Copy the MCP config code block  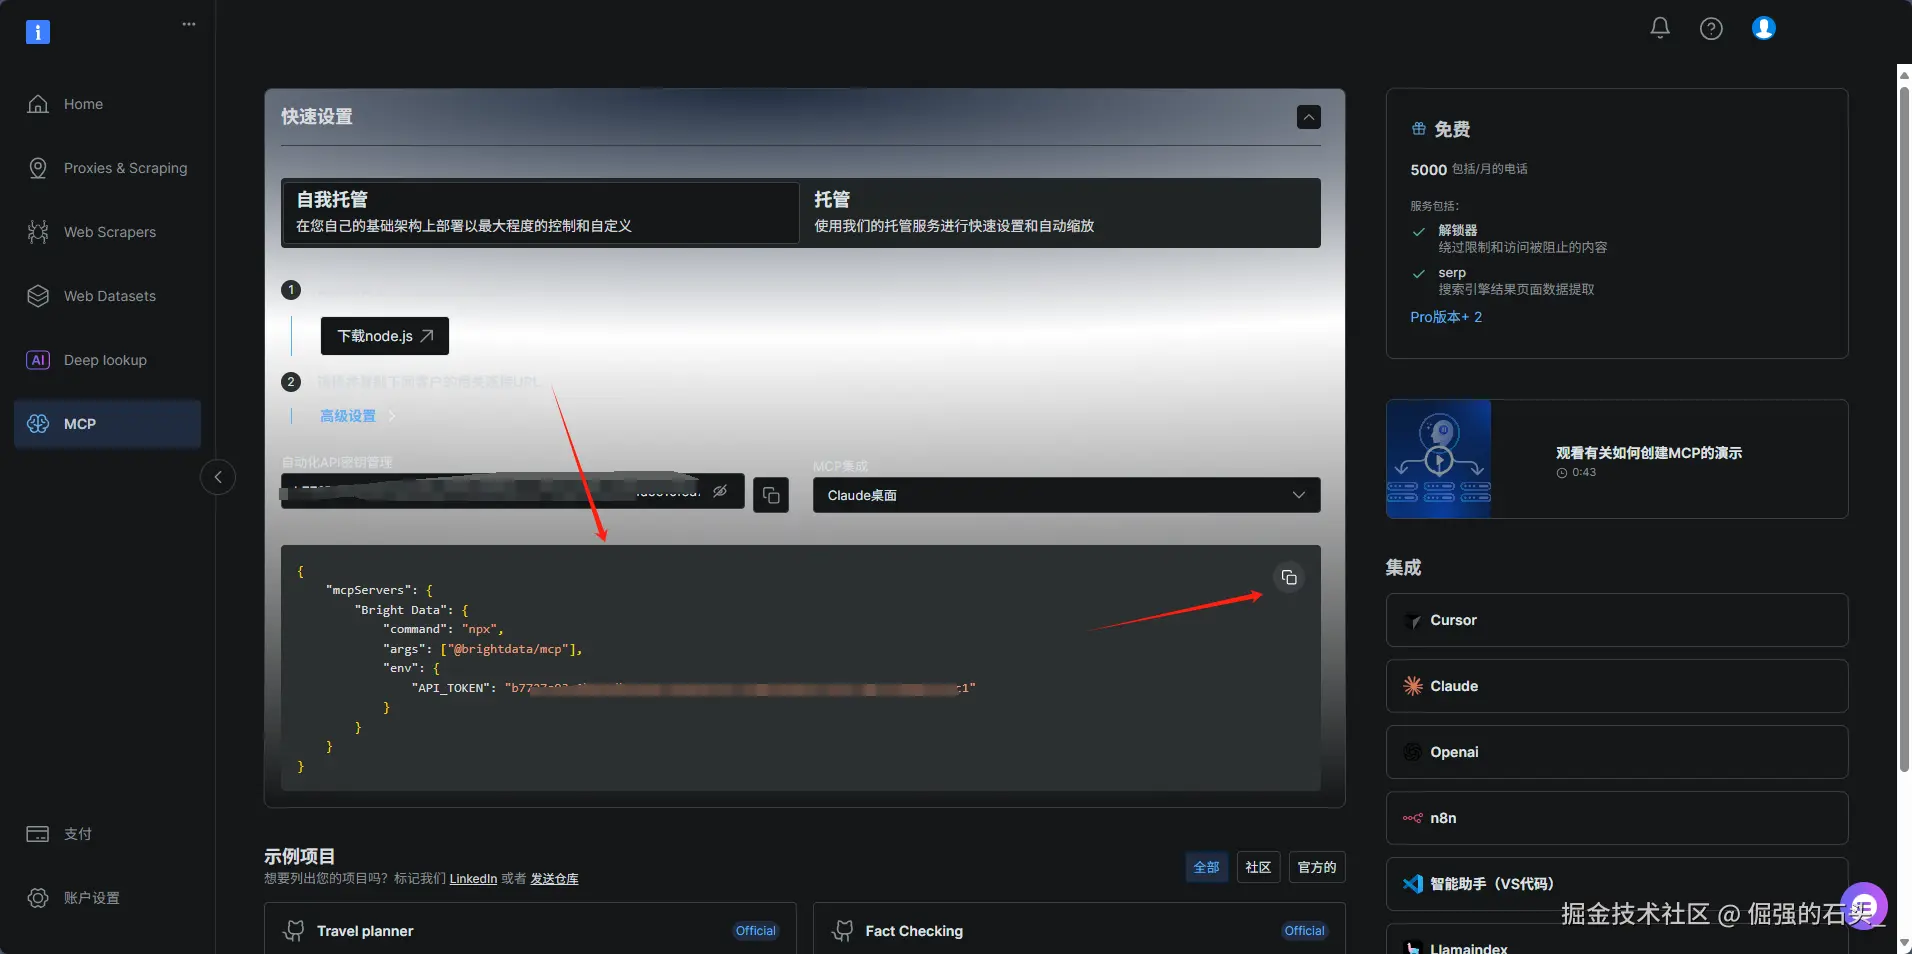1289,578
